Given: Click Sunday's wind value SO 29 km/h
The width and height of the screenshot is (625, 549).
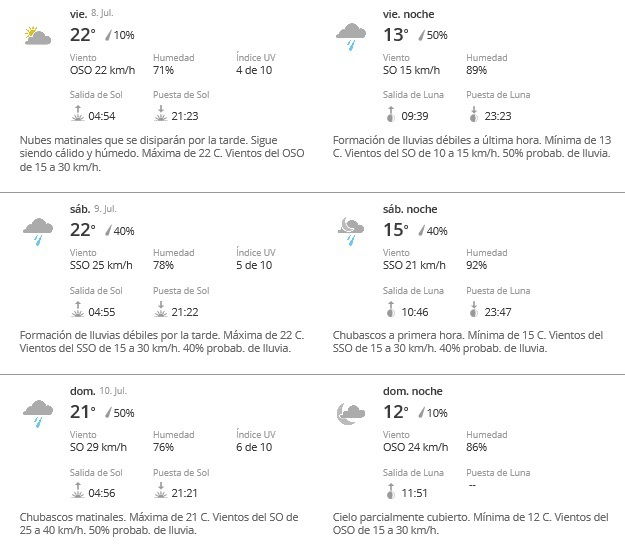Looking at the screenshot, I should point(98,447).
